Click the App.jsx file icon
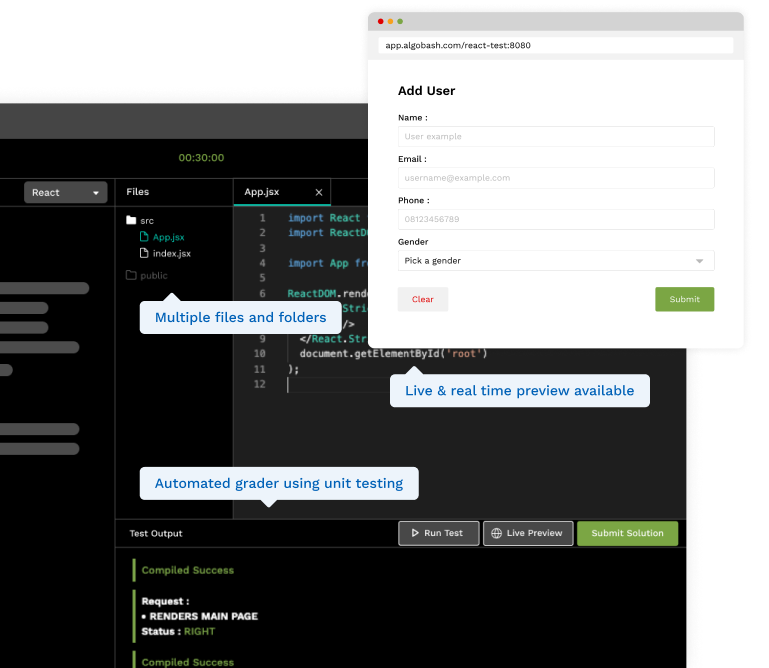This screenshot has height=668, width=769. coord(144,238)
